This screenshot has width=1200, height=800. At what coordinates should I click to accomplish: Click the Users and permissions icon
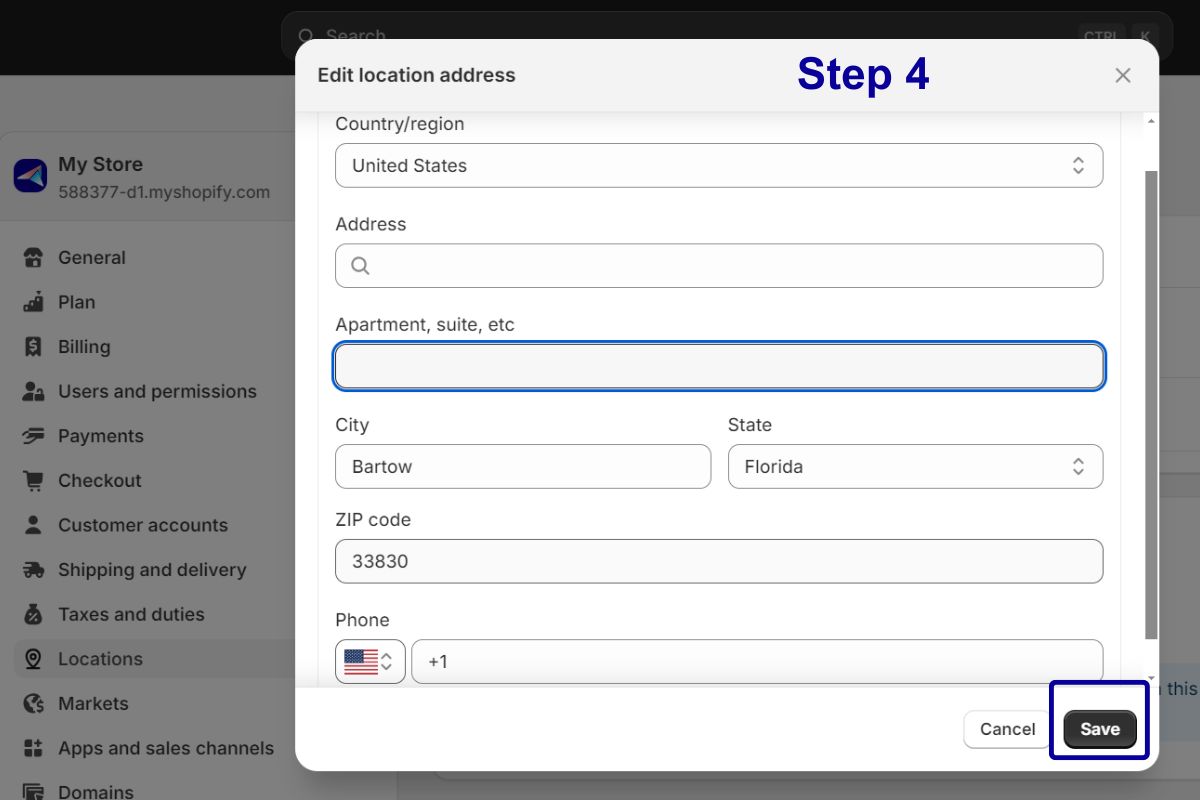(33, 392)
